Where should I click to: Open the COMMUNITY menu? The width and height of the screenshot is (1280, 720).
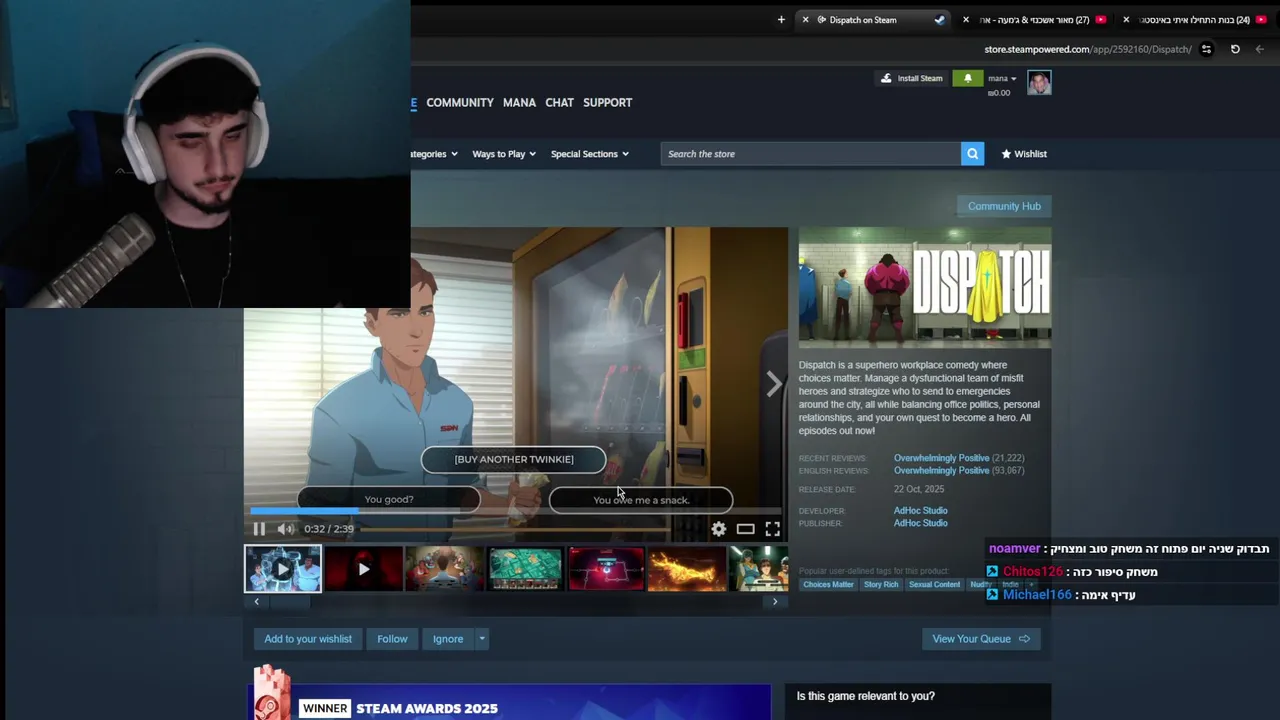460,102
